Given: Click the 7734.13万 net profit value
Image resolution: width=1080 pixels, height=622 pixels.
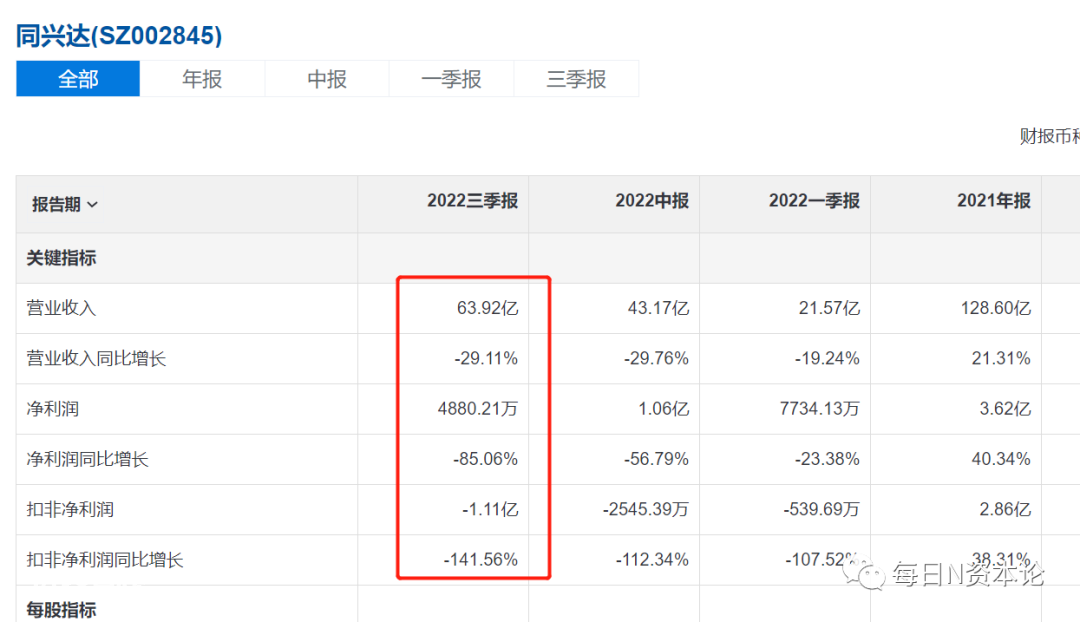Looking at the screenshot, I should tap(820, 408).
